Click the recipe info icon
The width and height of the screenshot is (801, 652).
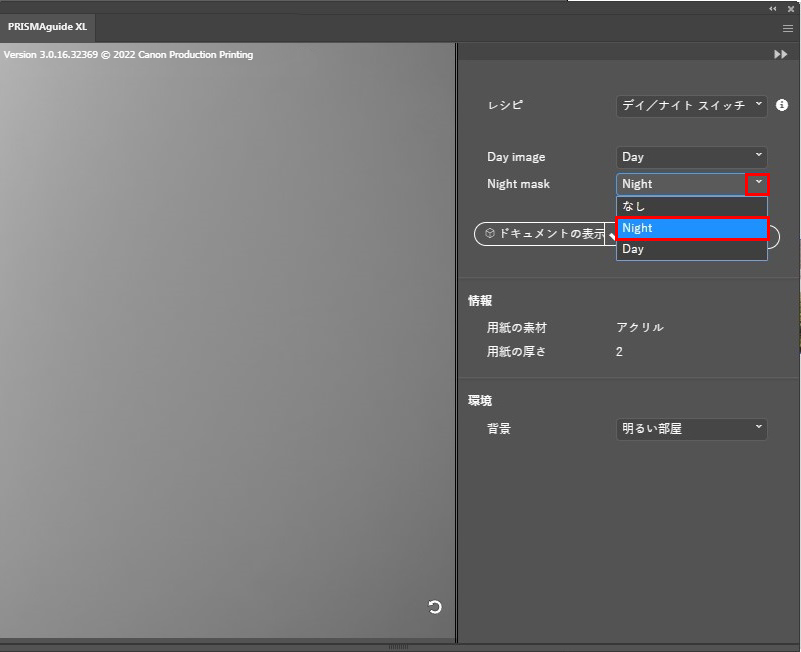tap(782, 105)
